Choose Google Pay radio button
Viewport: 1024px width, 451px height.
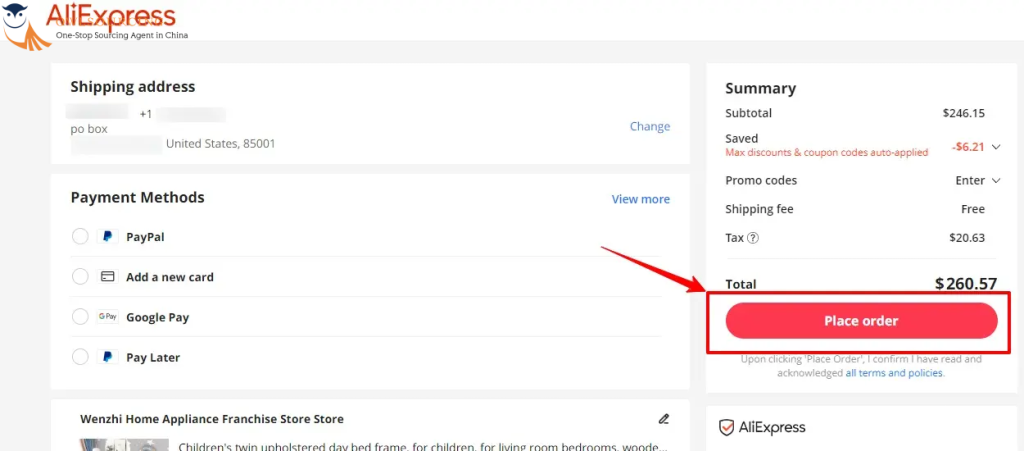click(x=80, y=317)
